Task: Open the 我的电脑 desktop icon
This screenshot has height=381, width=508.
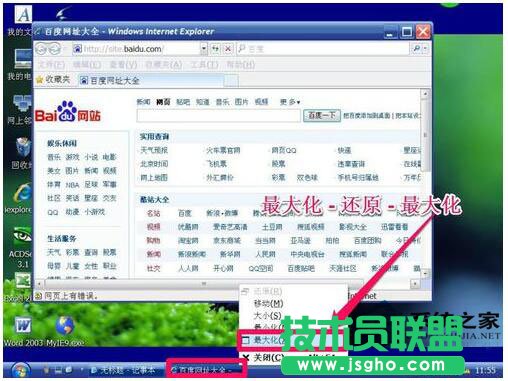Action: [20, 65]
